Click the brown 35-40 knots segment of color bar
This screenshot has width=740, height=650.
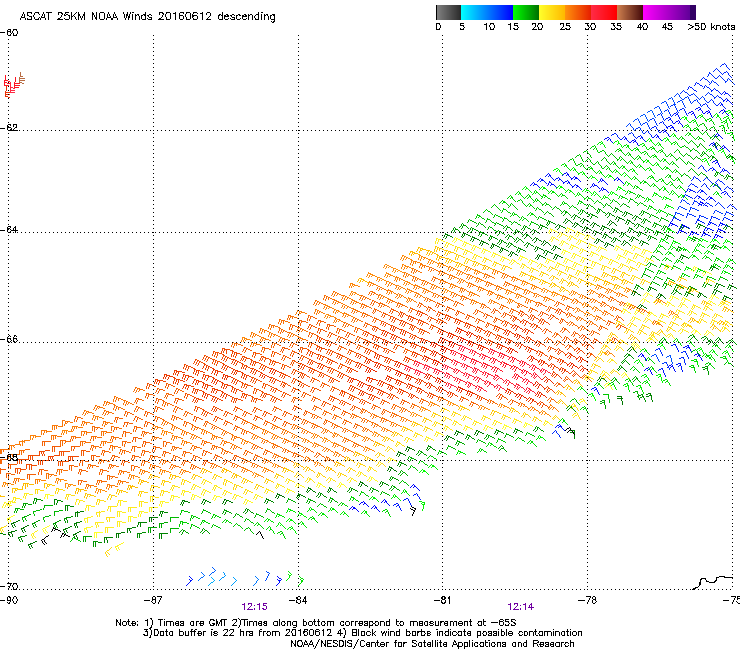630,12
